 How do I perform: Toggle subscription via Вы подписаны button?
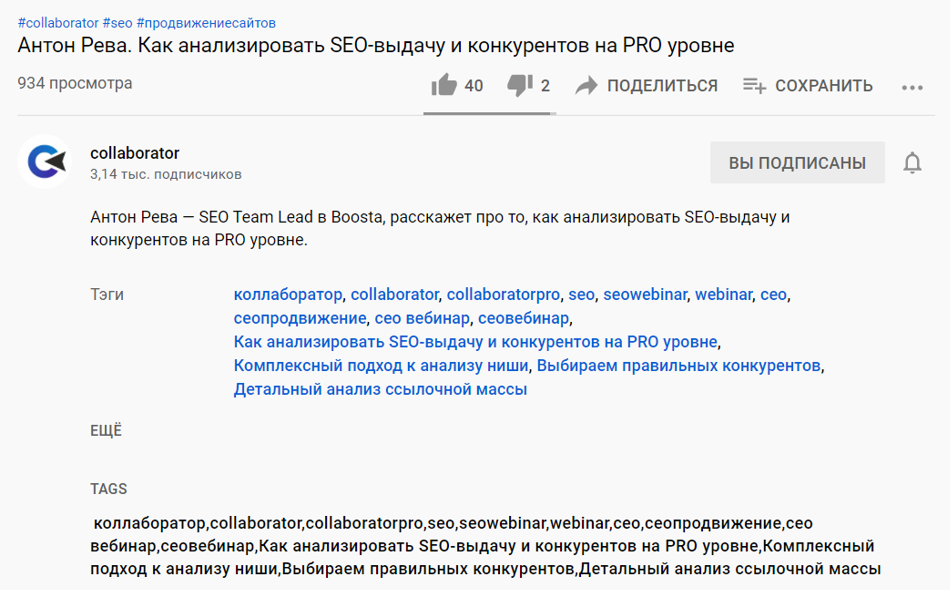(797, 161)
